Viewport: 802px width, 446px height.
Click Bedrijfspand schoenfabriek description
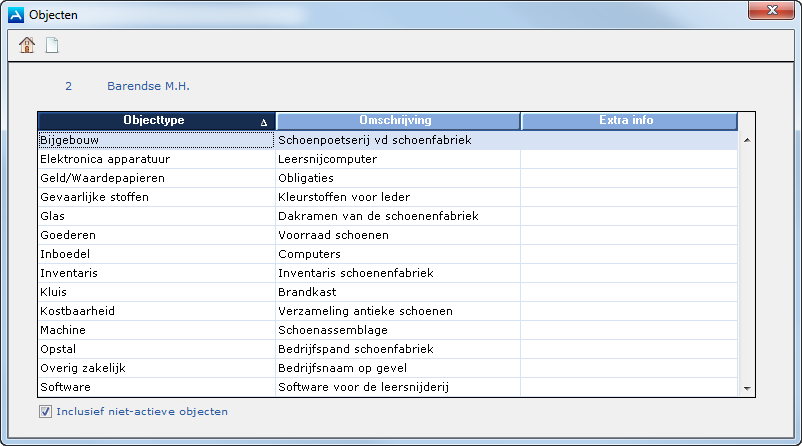coord(356,349)
